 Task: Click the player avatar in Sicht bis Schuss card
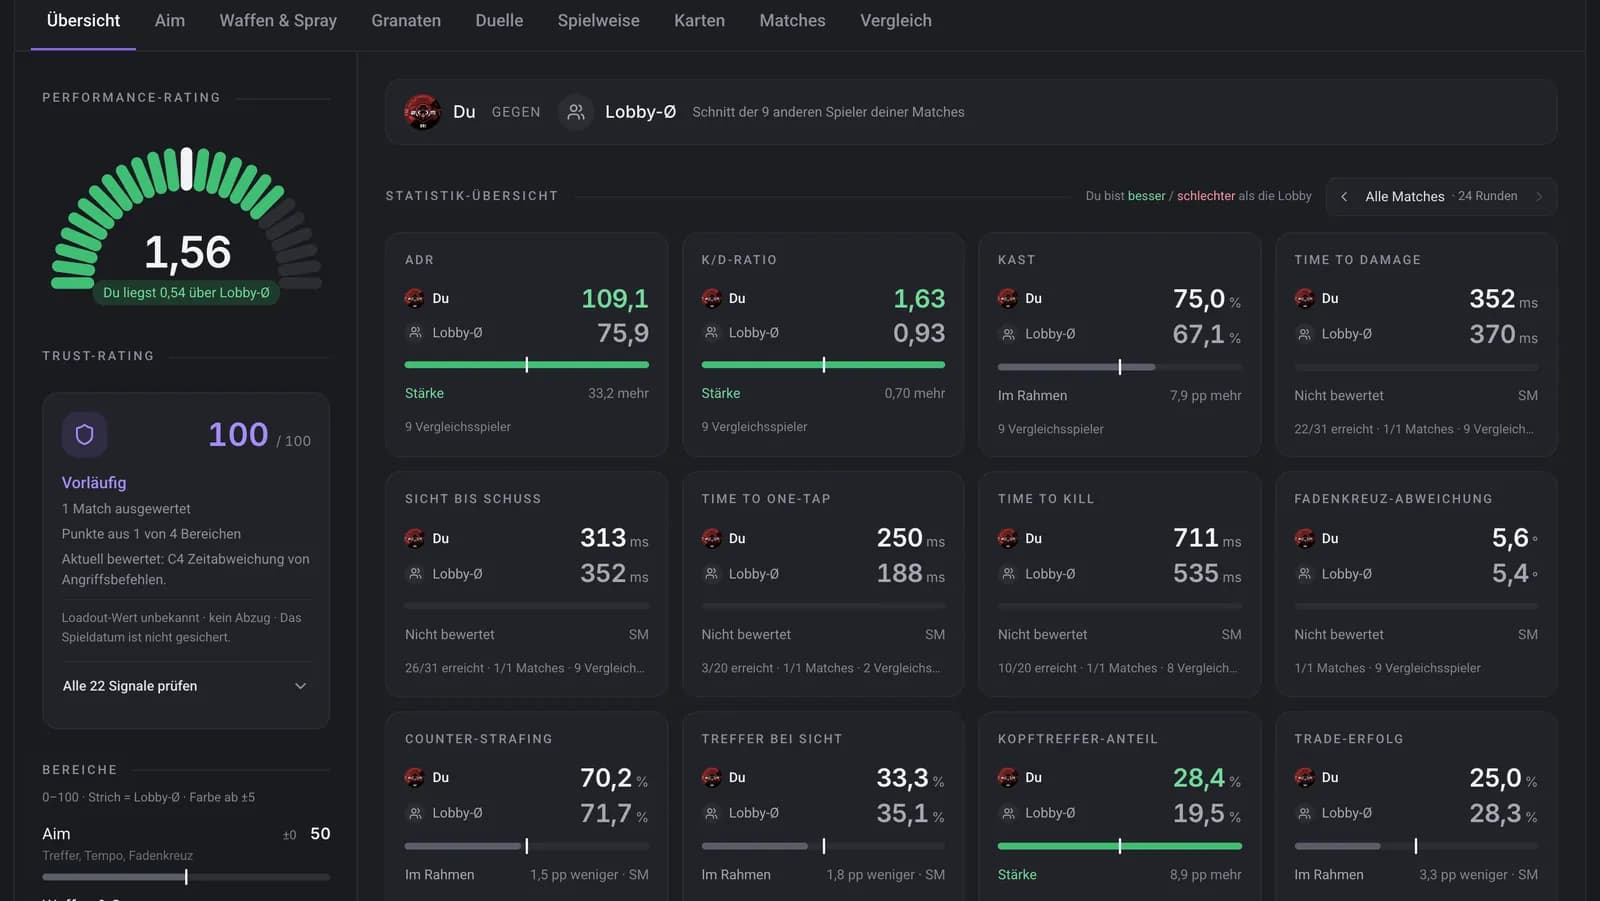(x=414, y=538)
